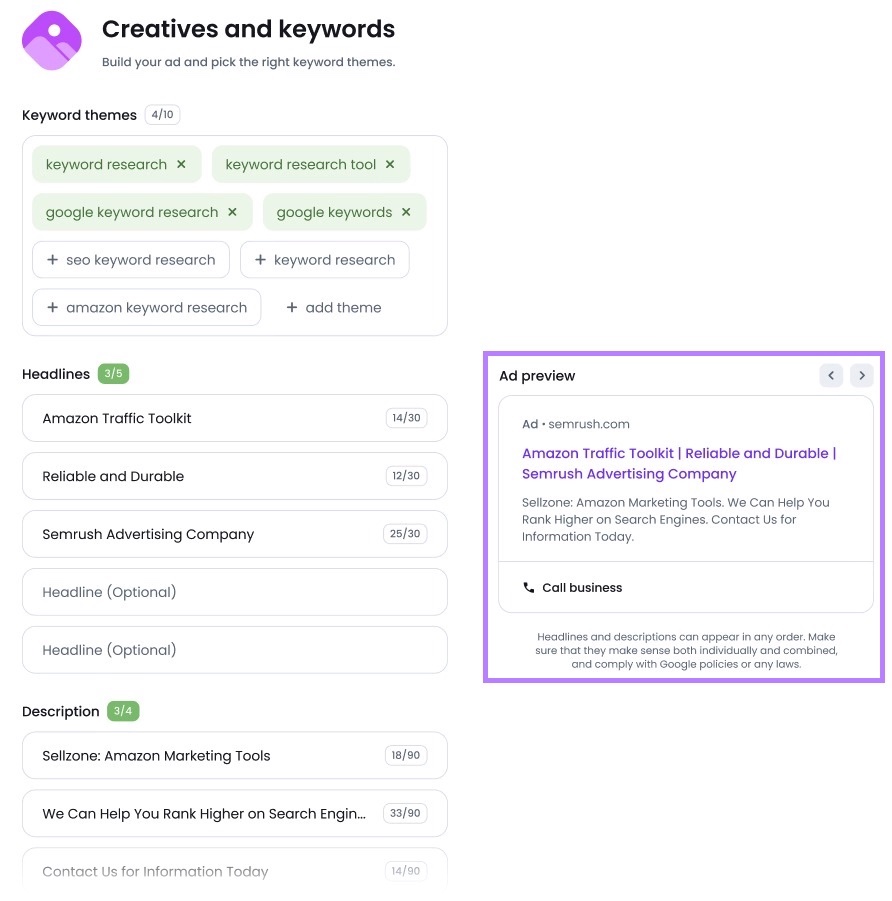The height and width of the screenshot is (901, 892).
Task: Click the purple app logo
Action: point(51,41)
